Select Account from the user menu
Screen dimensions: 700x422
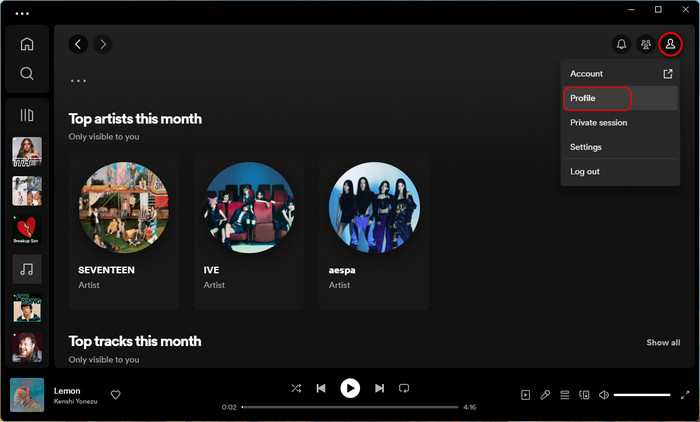(620, 74)
